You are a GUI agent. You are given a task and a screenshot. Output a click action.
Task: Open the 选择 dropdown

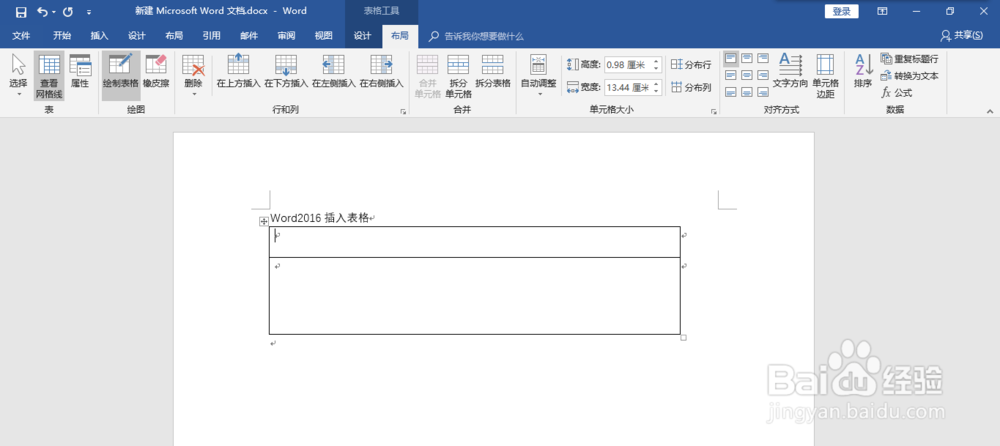(x=18, y=76)
